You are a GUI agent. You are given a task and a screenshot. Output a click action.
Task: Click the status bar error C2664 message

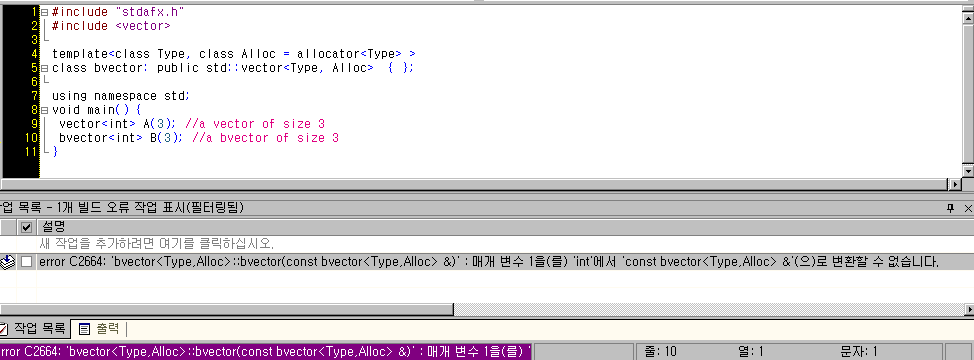pyautogui.click(x=265, y=352)
